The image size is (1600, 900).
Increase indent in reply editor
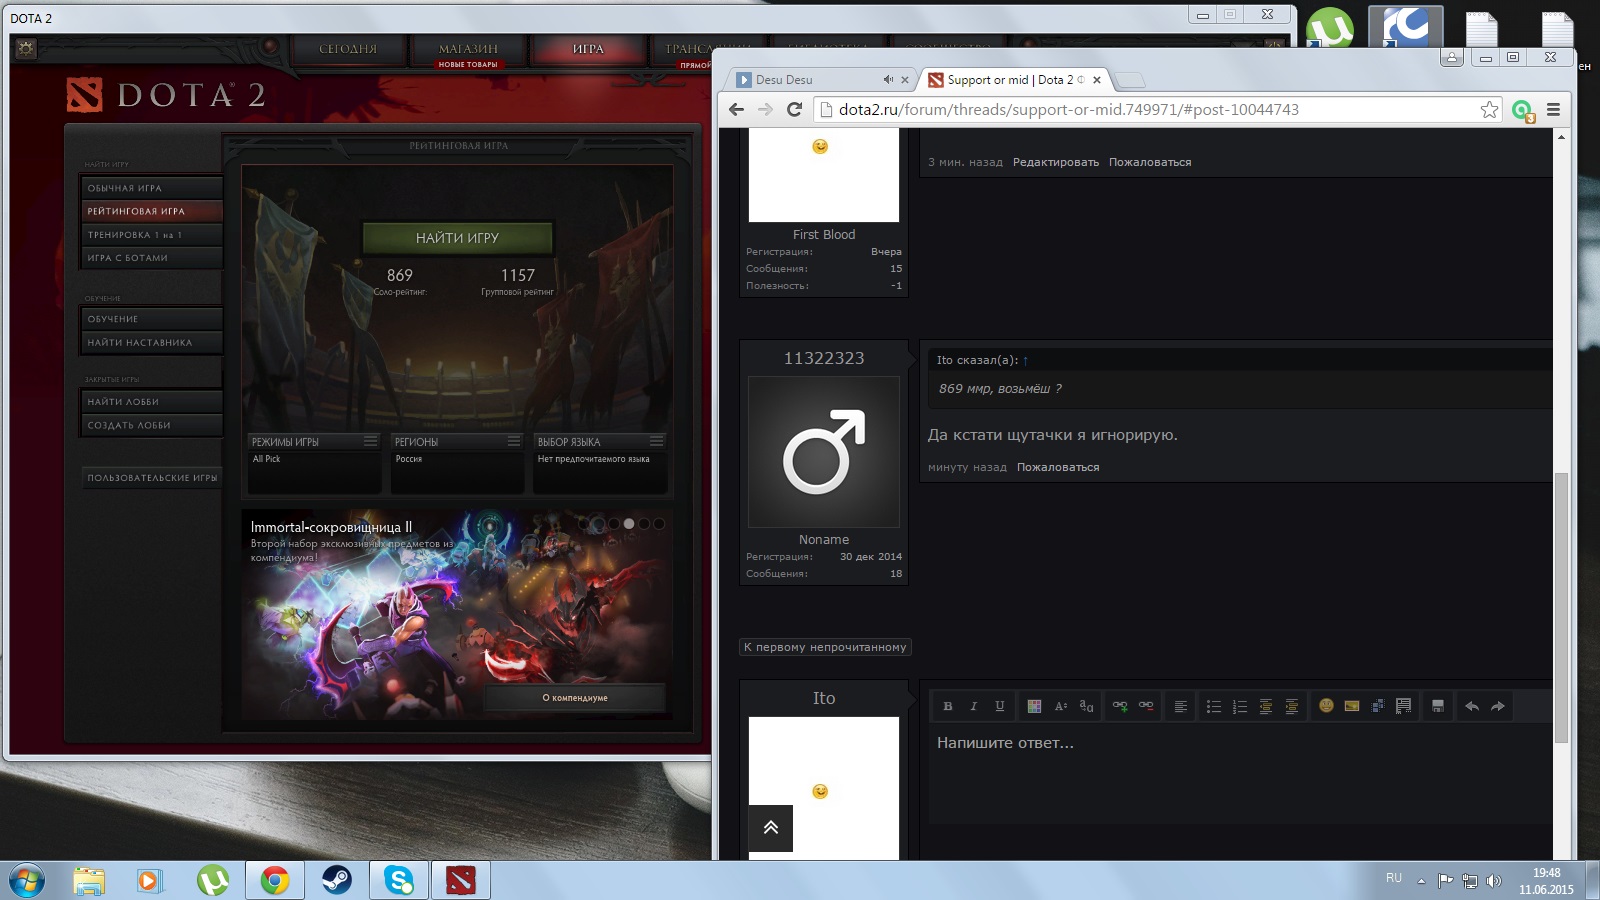[1292, 706]
